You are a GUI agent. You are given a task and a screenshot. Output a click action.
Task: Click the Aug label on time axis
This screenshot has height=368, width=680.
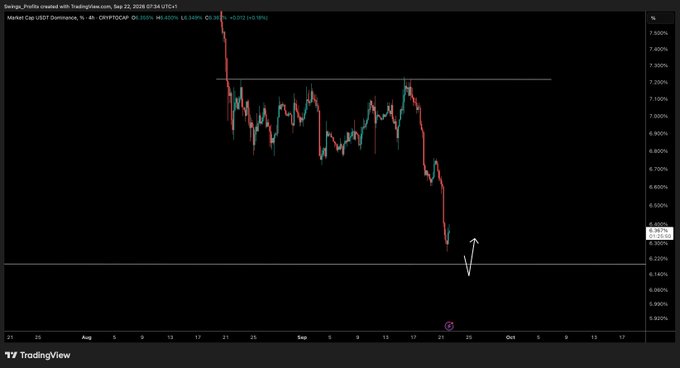click(x=87, y=337)
